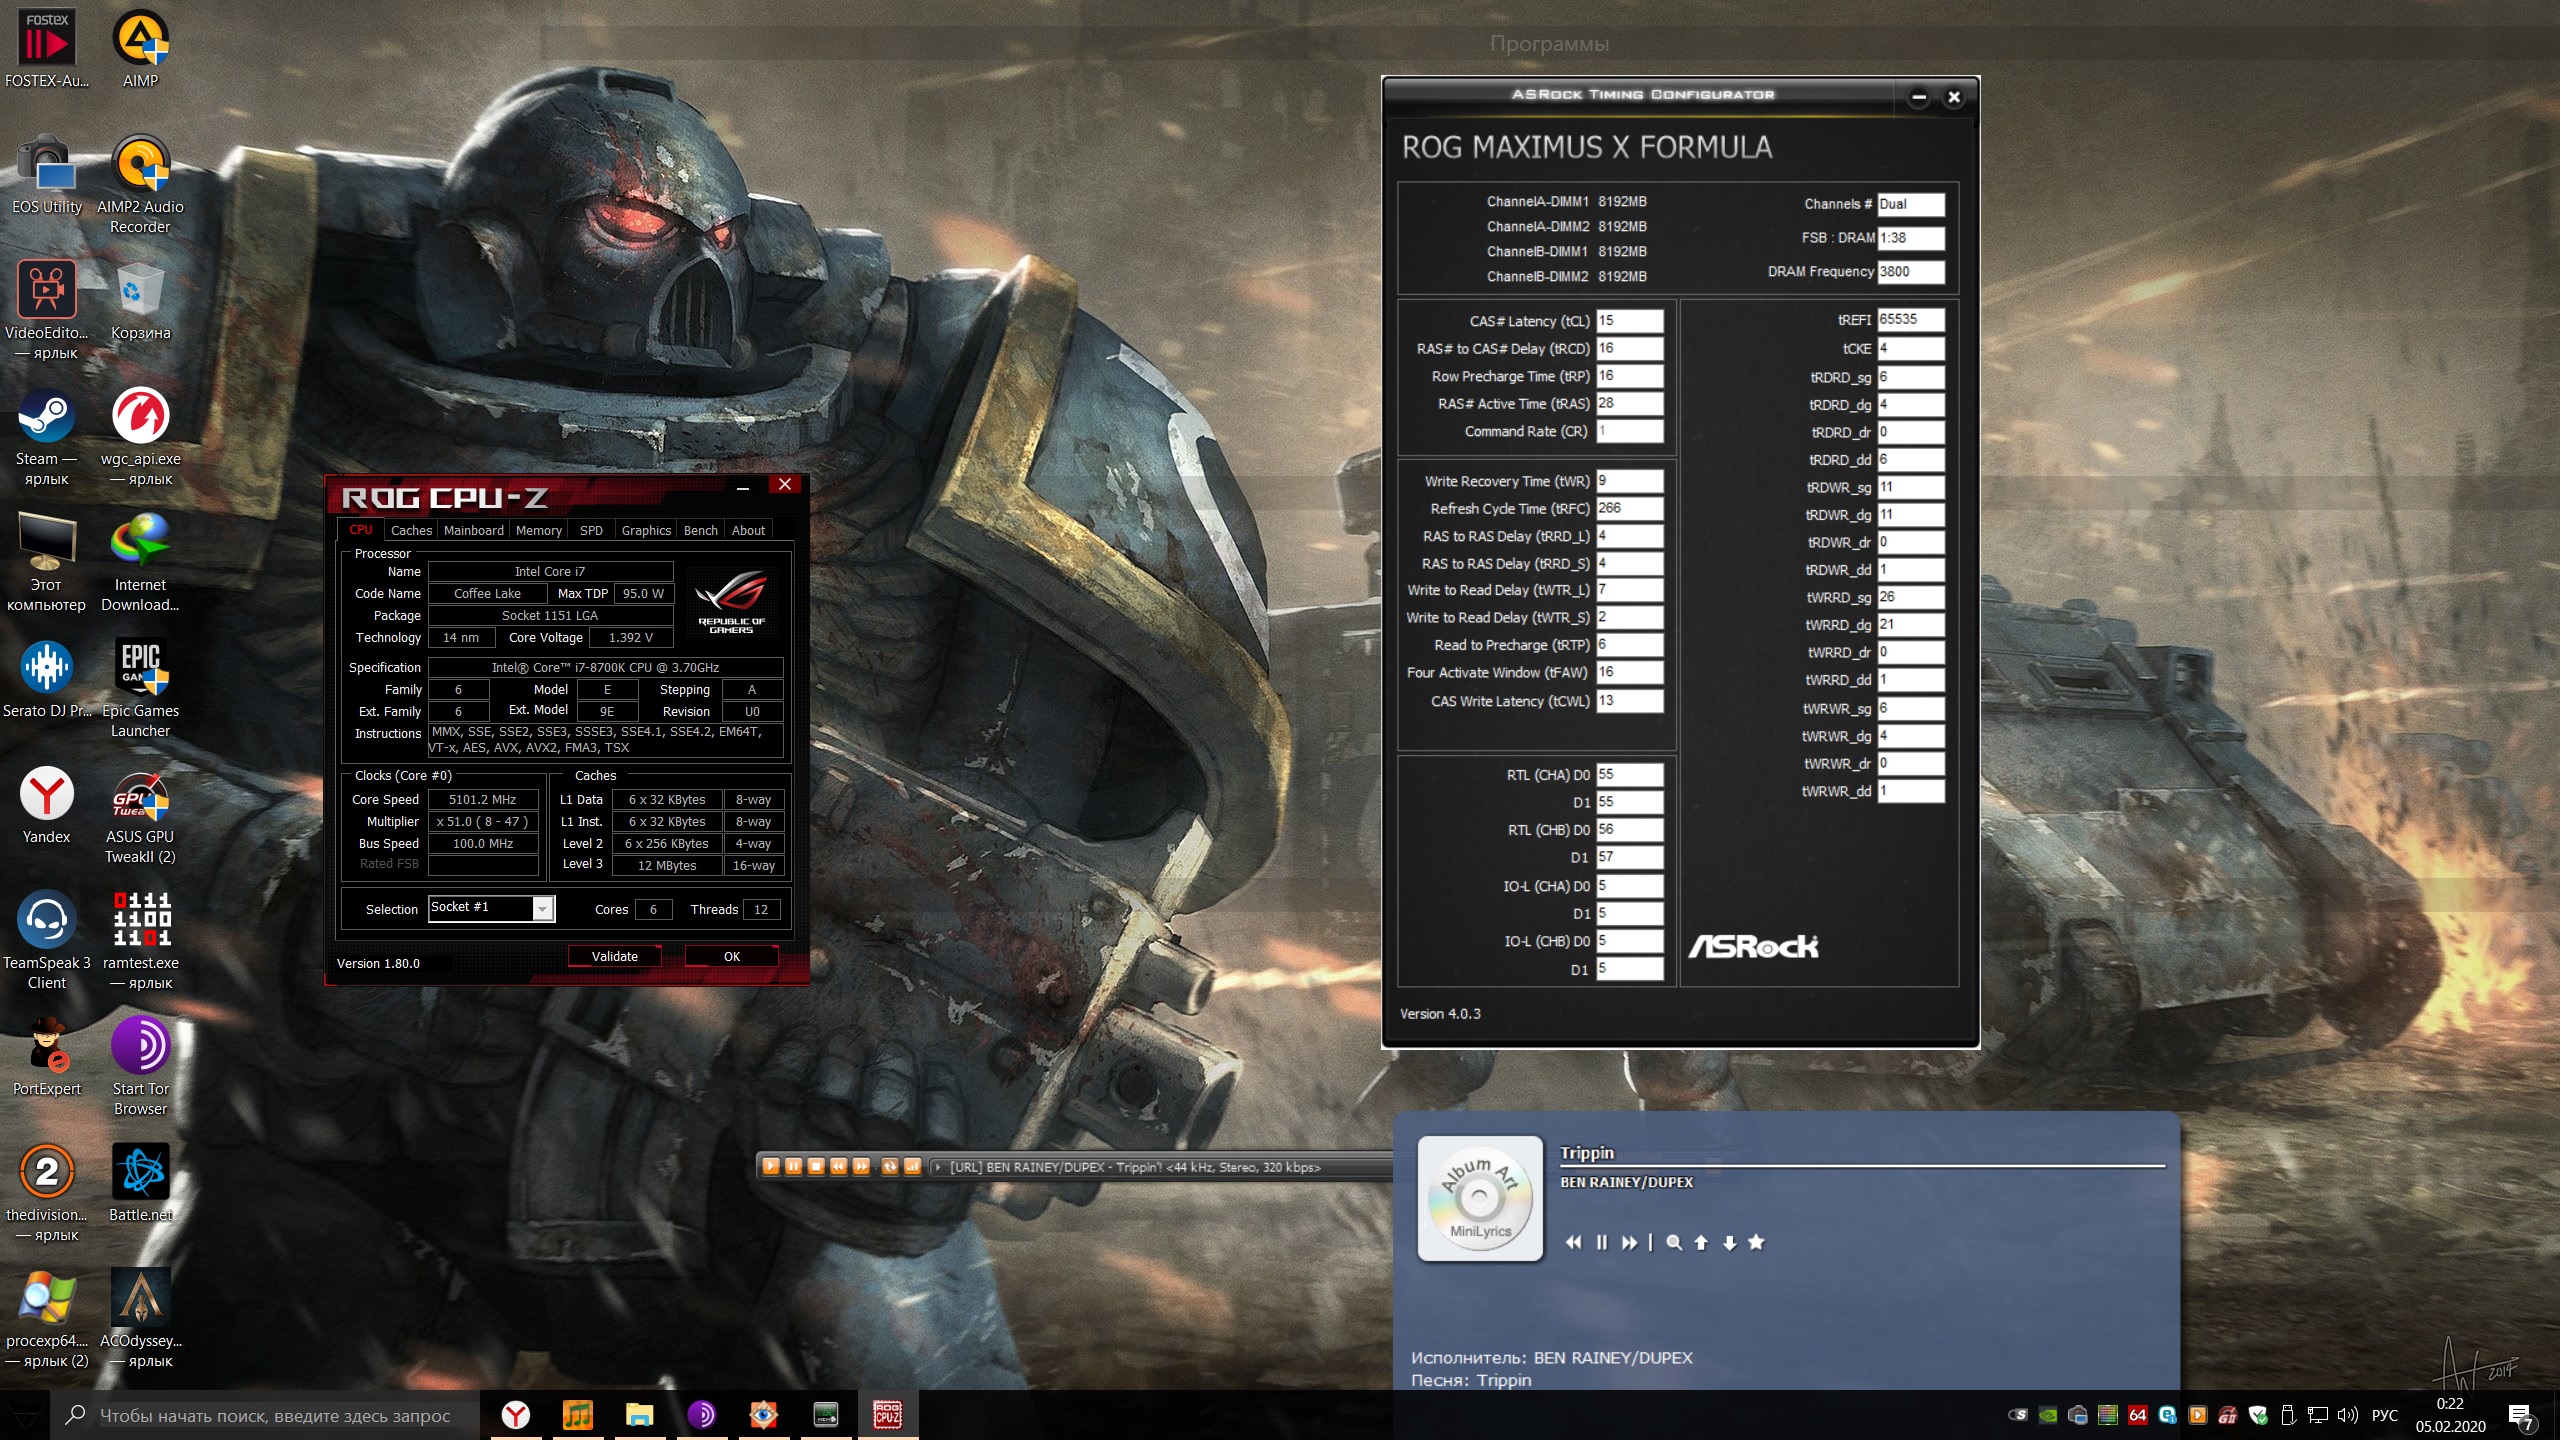
Task: Toggle the equalizer bars icon in AIMP toolbar
Action: coord(912,1166)
